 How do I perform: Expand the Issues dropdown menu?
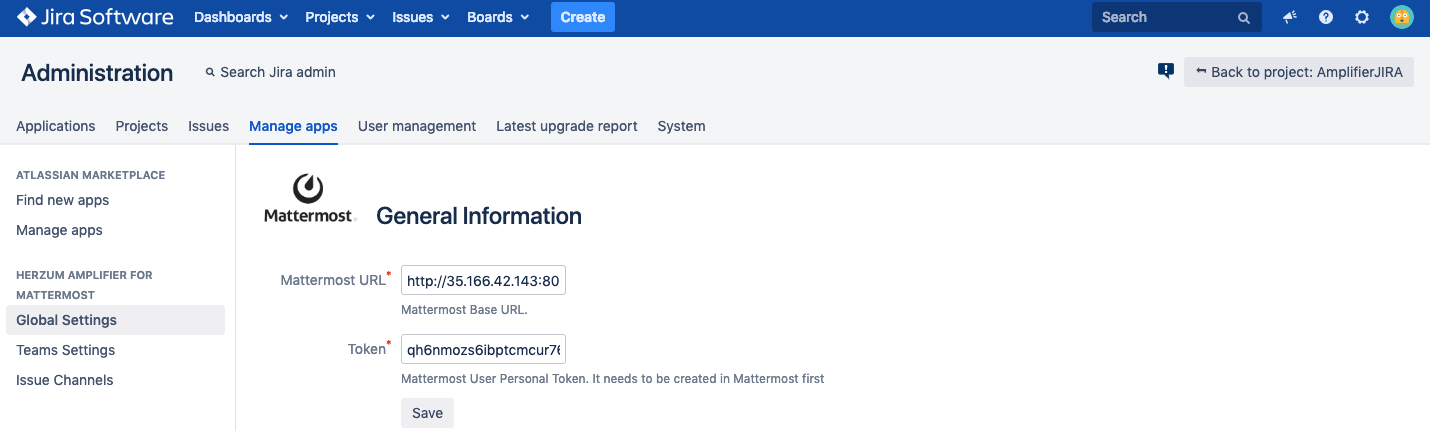(421, 17)
